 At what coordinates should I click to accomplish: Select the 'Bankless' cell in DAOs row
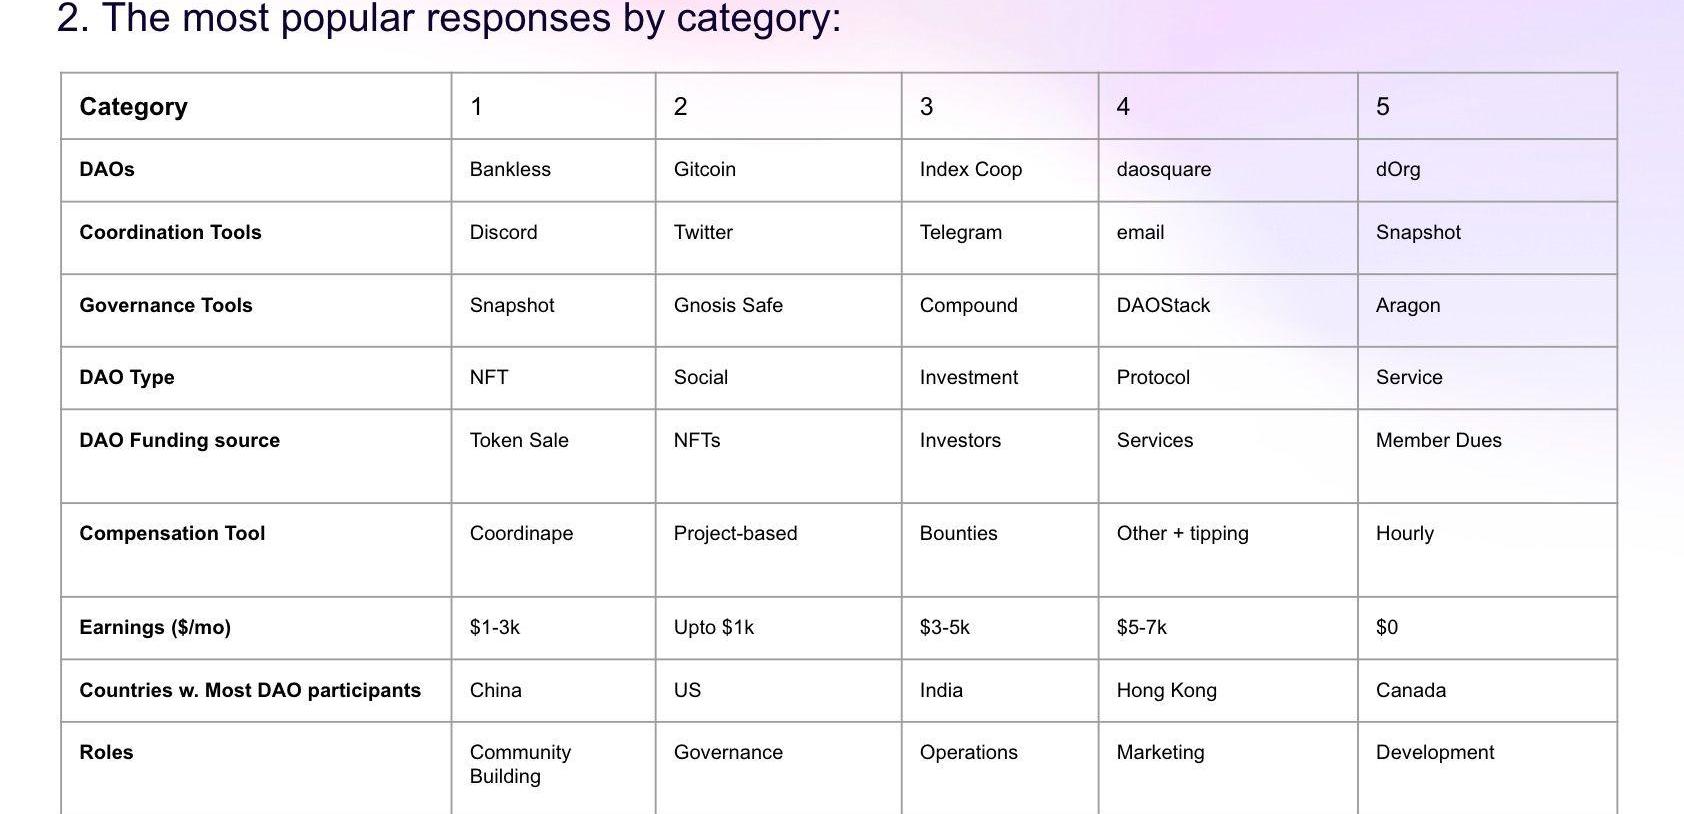click(x=553, y=170)
